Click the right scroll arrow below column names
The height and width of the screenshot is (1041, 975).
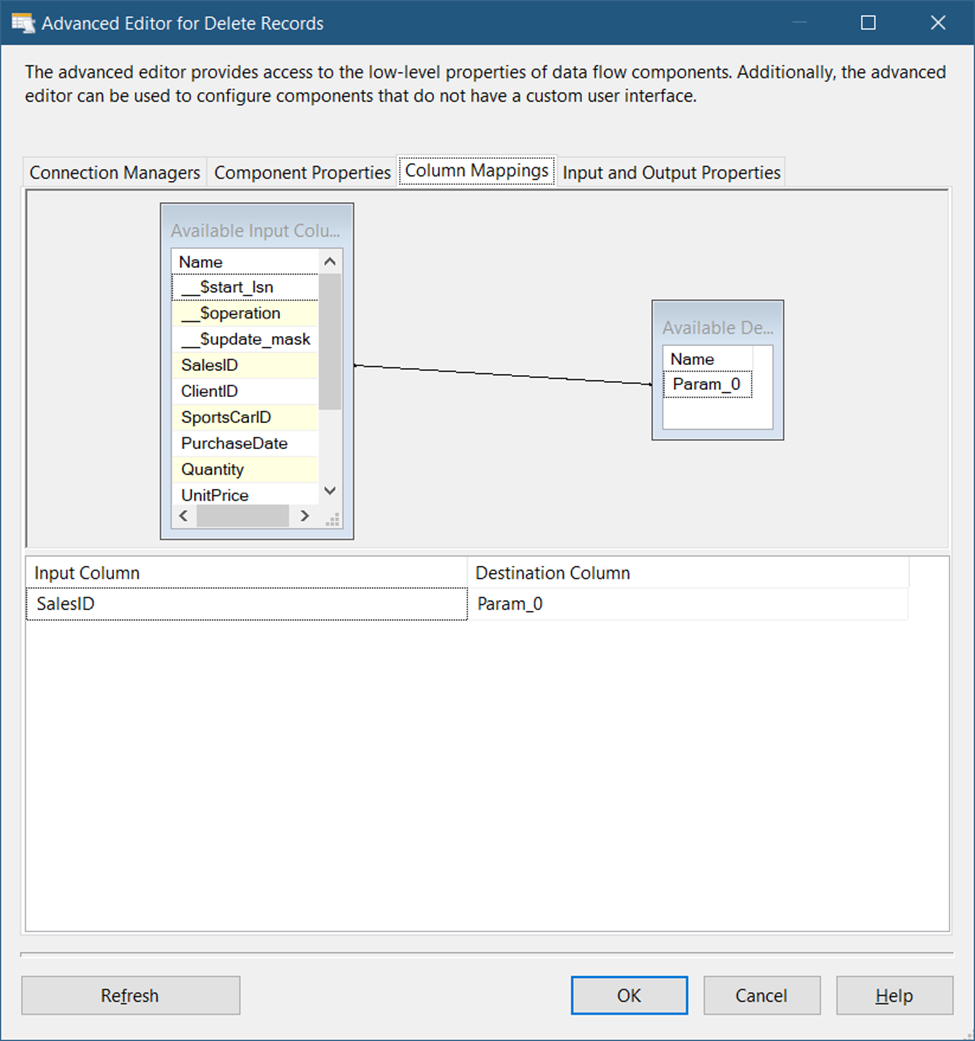305,515
